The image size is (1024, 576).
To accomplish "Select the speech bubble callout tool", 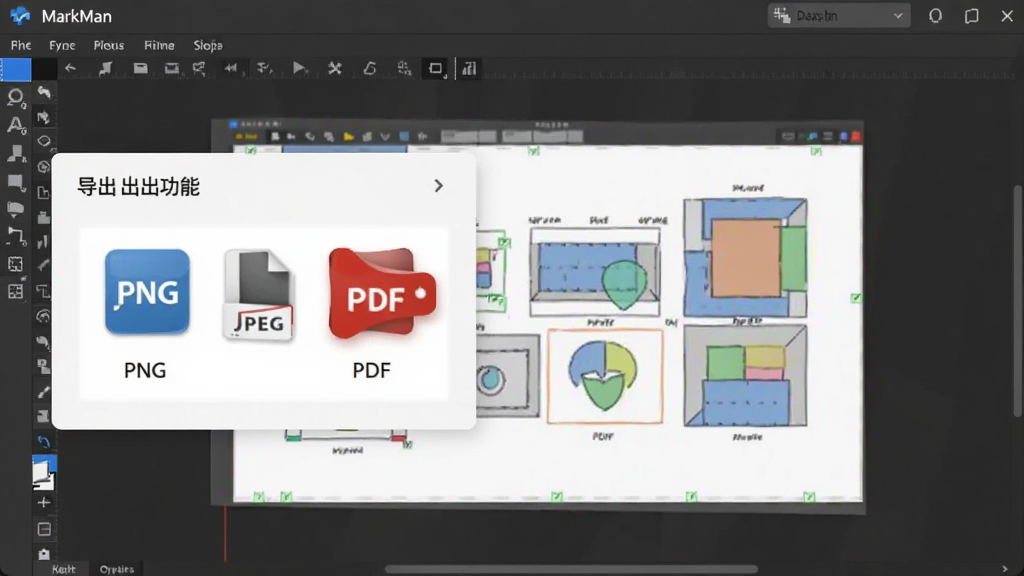I will 16,209.
